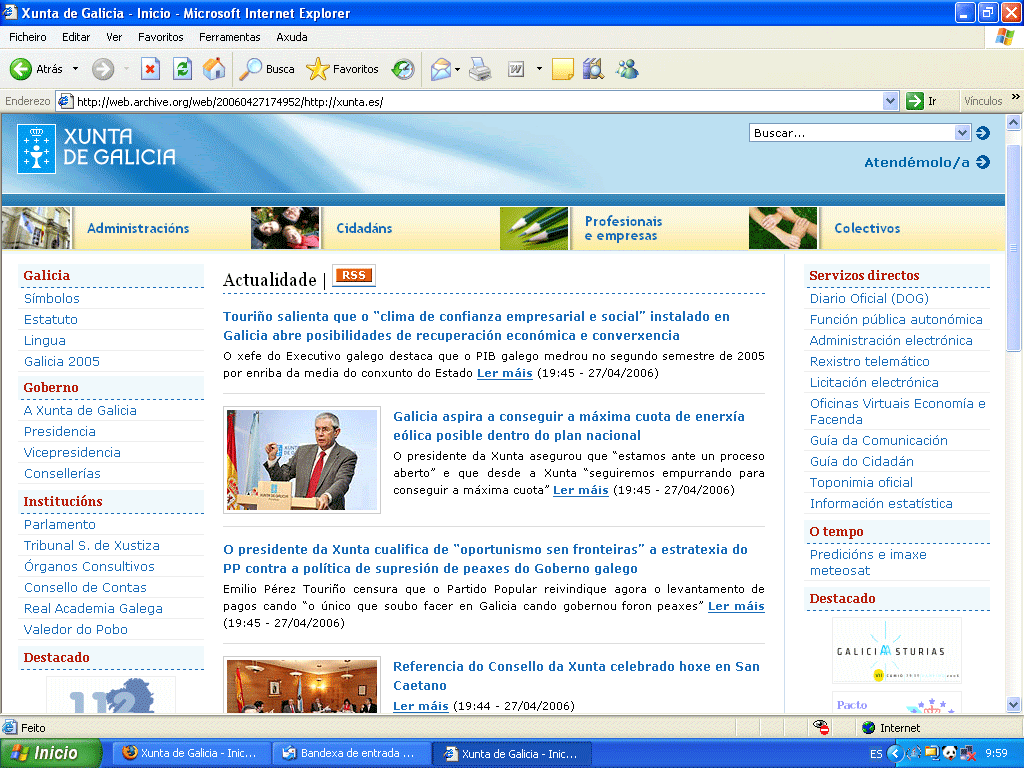Image resolution: width=1024 pixels, height=768 pixels.
Task: Open the Ferramentas menu
Action: pyautogui.click(x=229, y=37)
